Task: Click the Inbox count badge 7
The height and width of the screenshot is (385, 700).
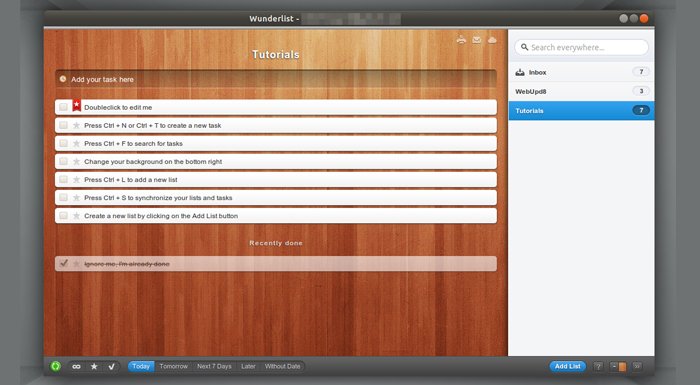Action: click(641, 72)
